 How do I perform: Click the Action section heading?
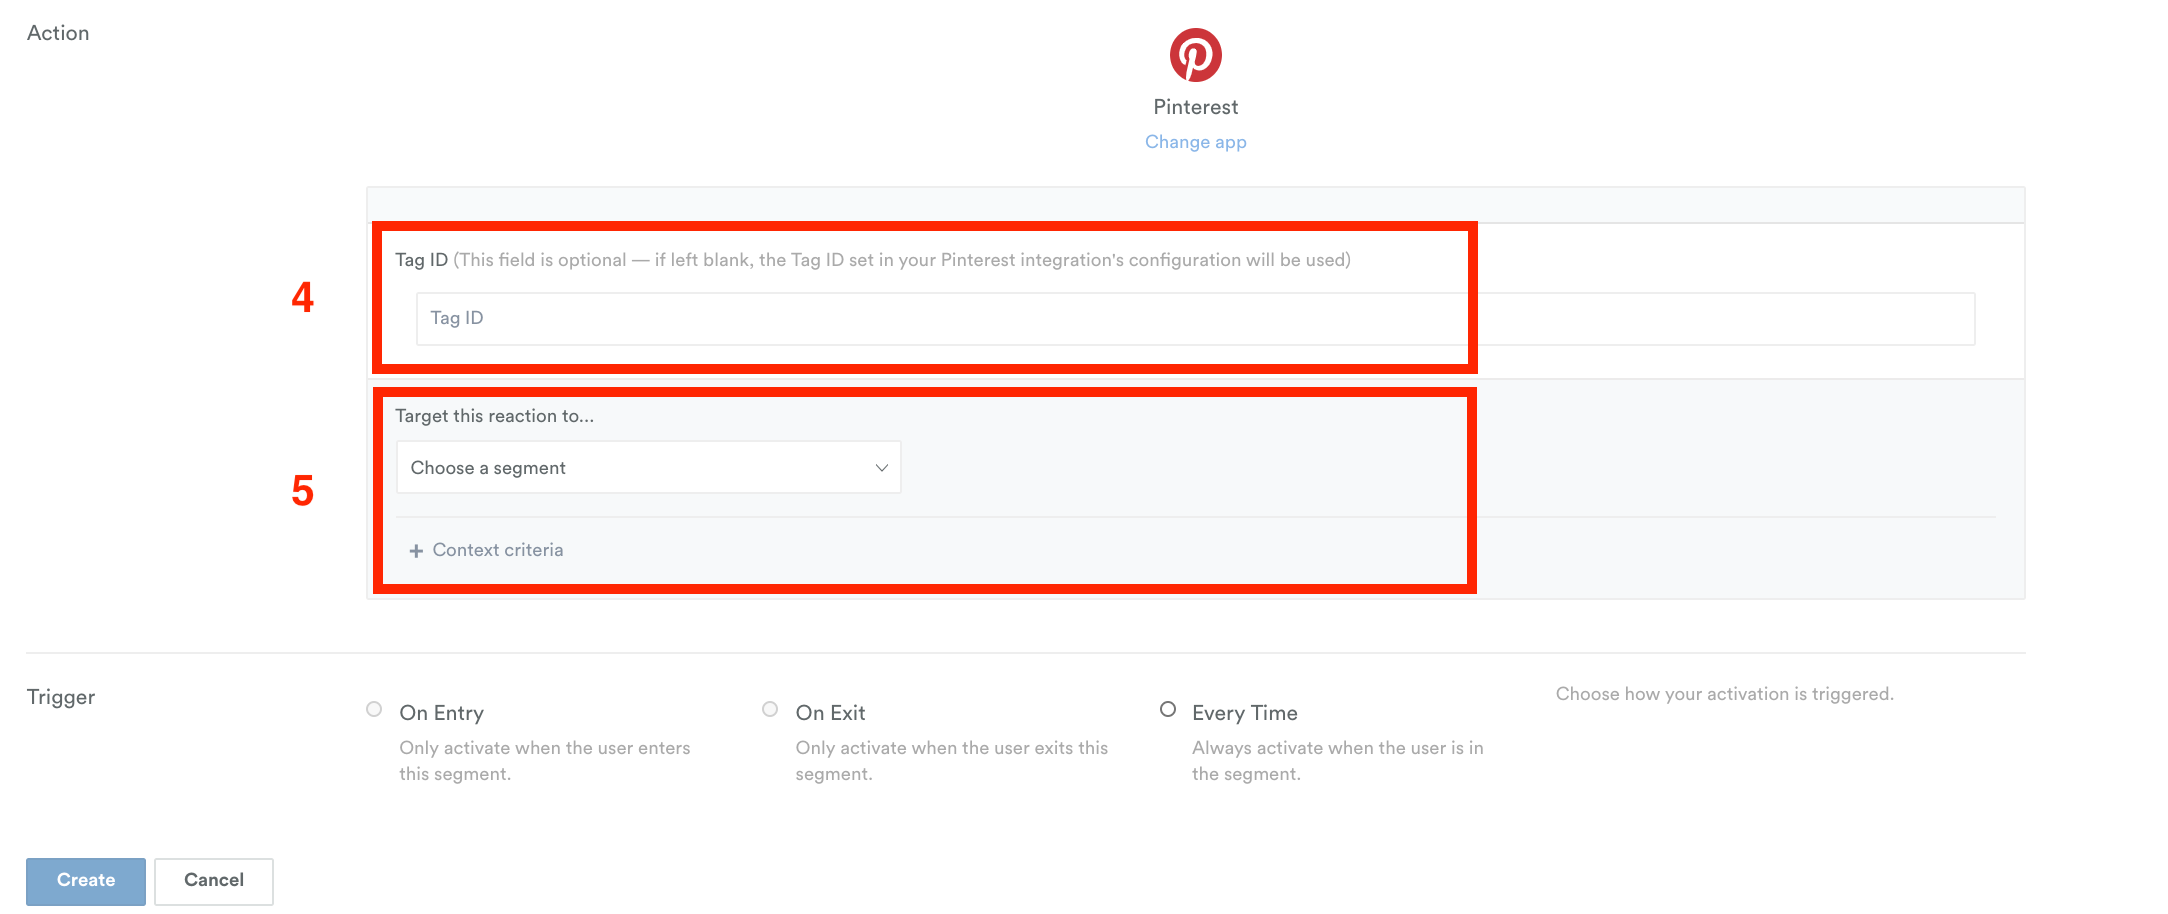pos(58,33)
